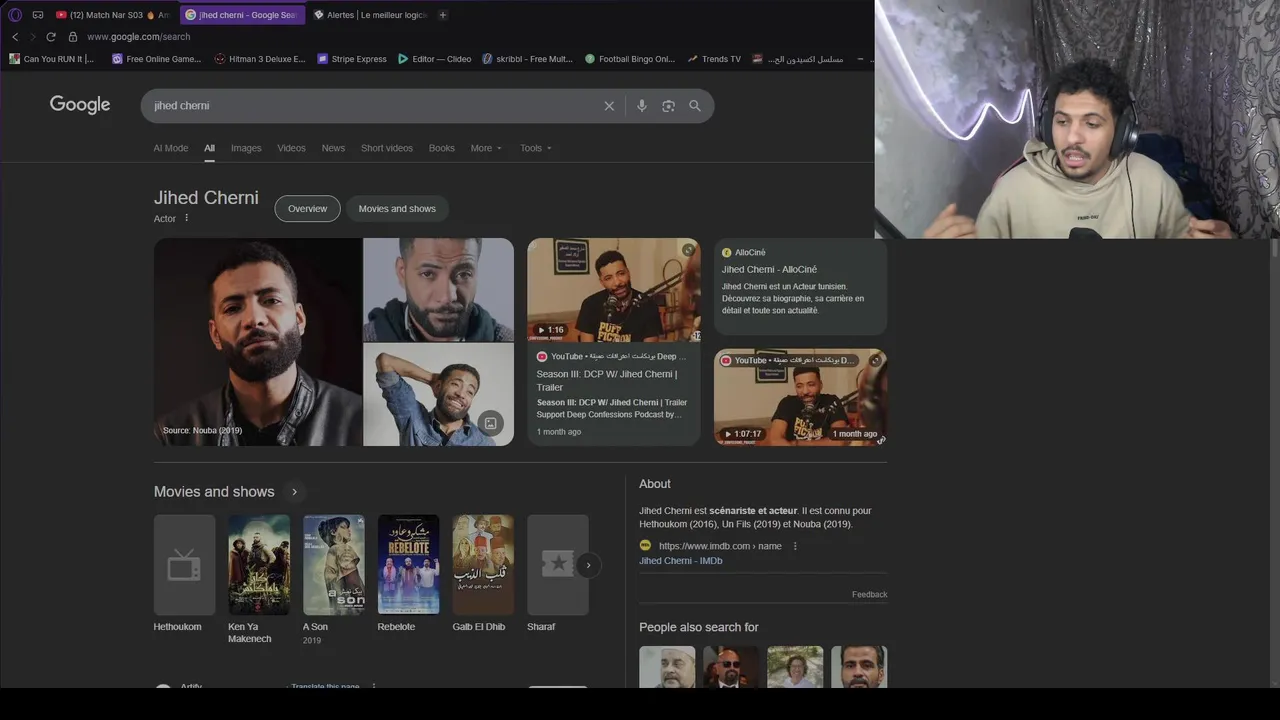Image resolution: width=1280 pixels, height=720 pixels.
Task: Submit search with magnifier icon
Action: point(695,106)
